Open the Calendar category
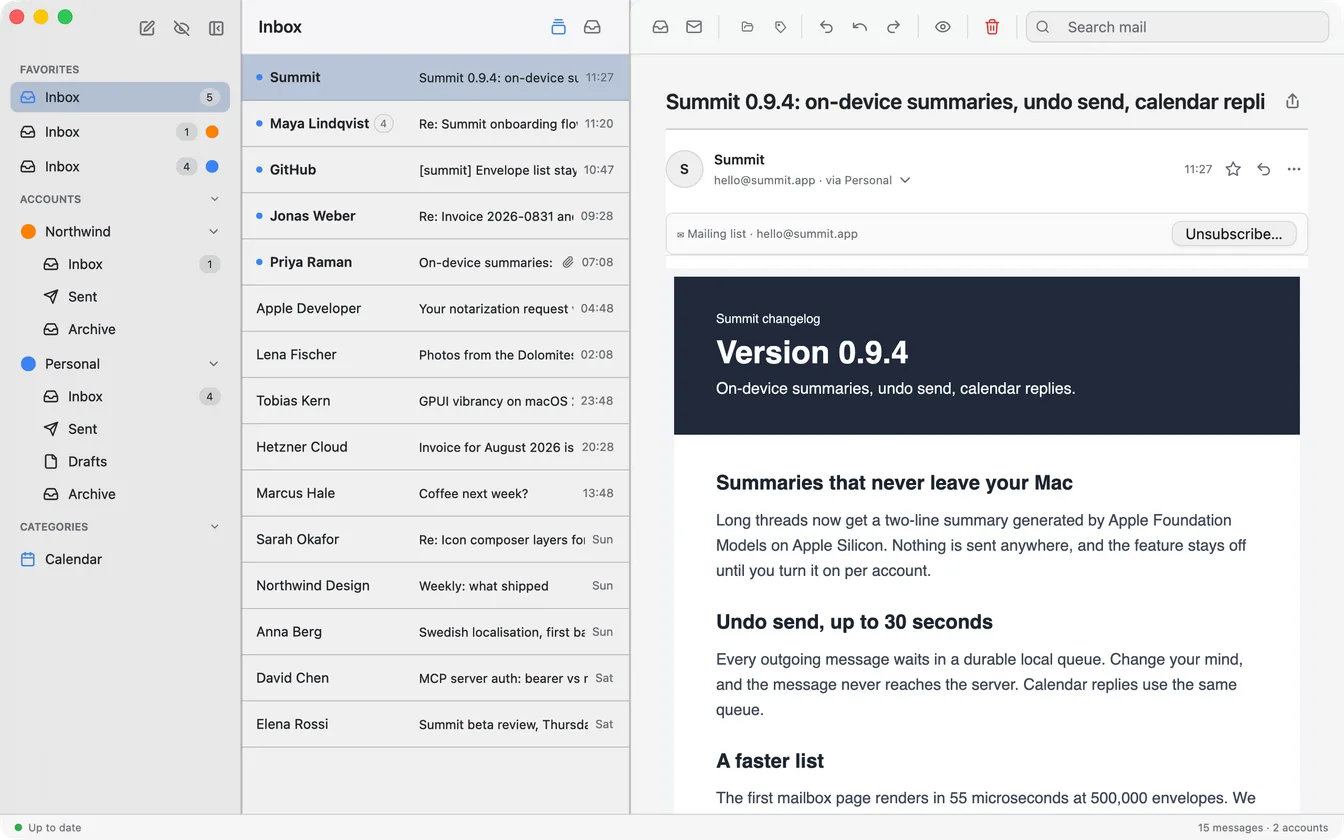This screenshot has width=1344, height=840. coord(120,559)
